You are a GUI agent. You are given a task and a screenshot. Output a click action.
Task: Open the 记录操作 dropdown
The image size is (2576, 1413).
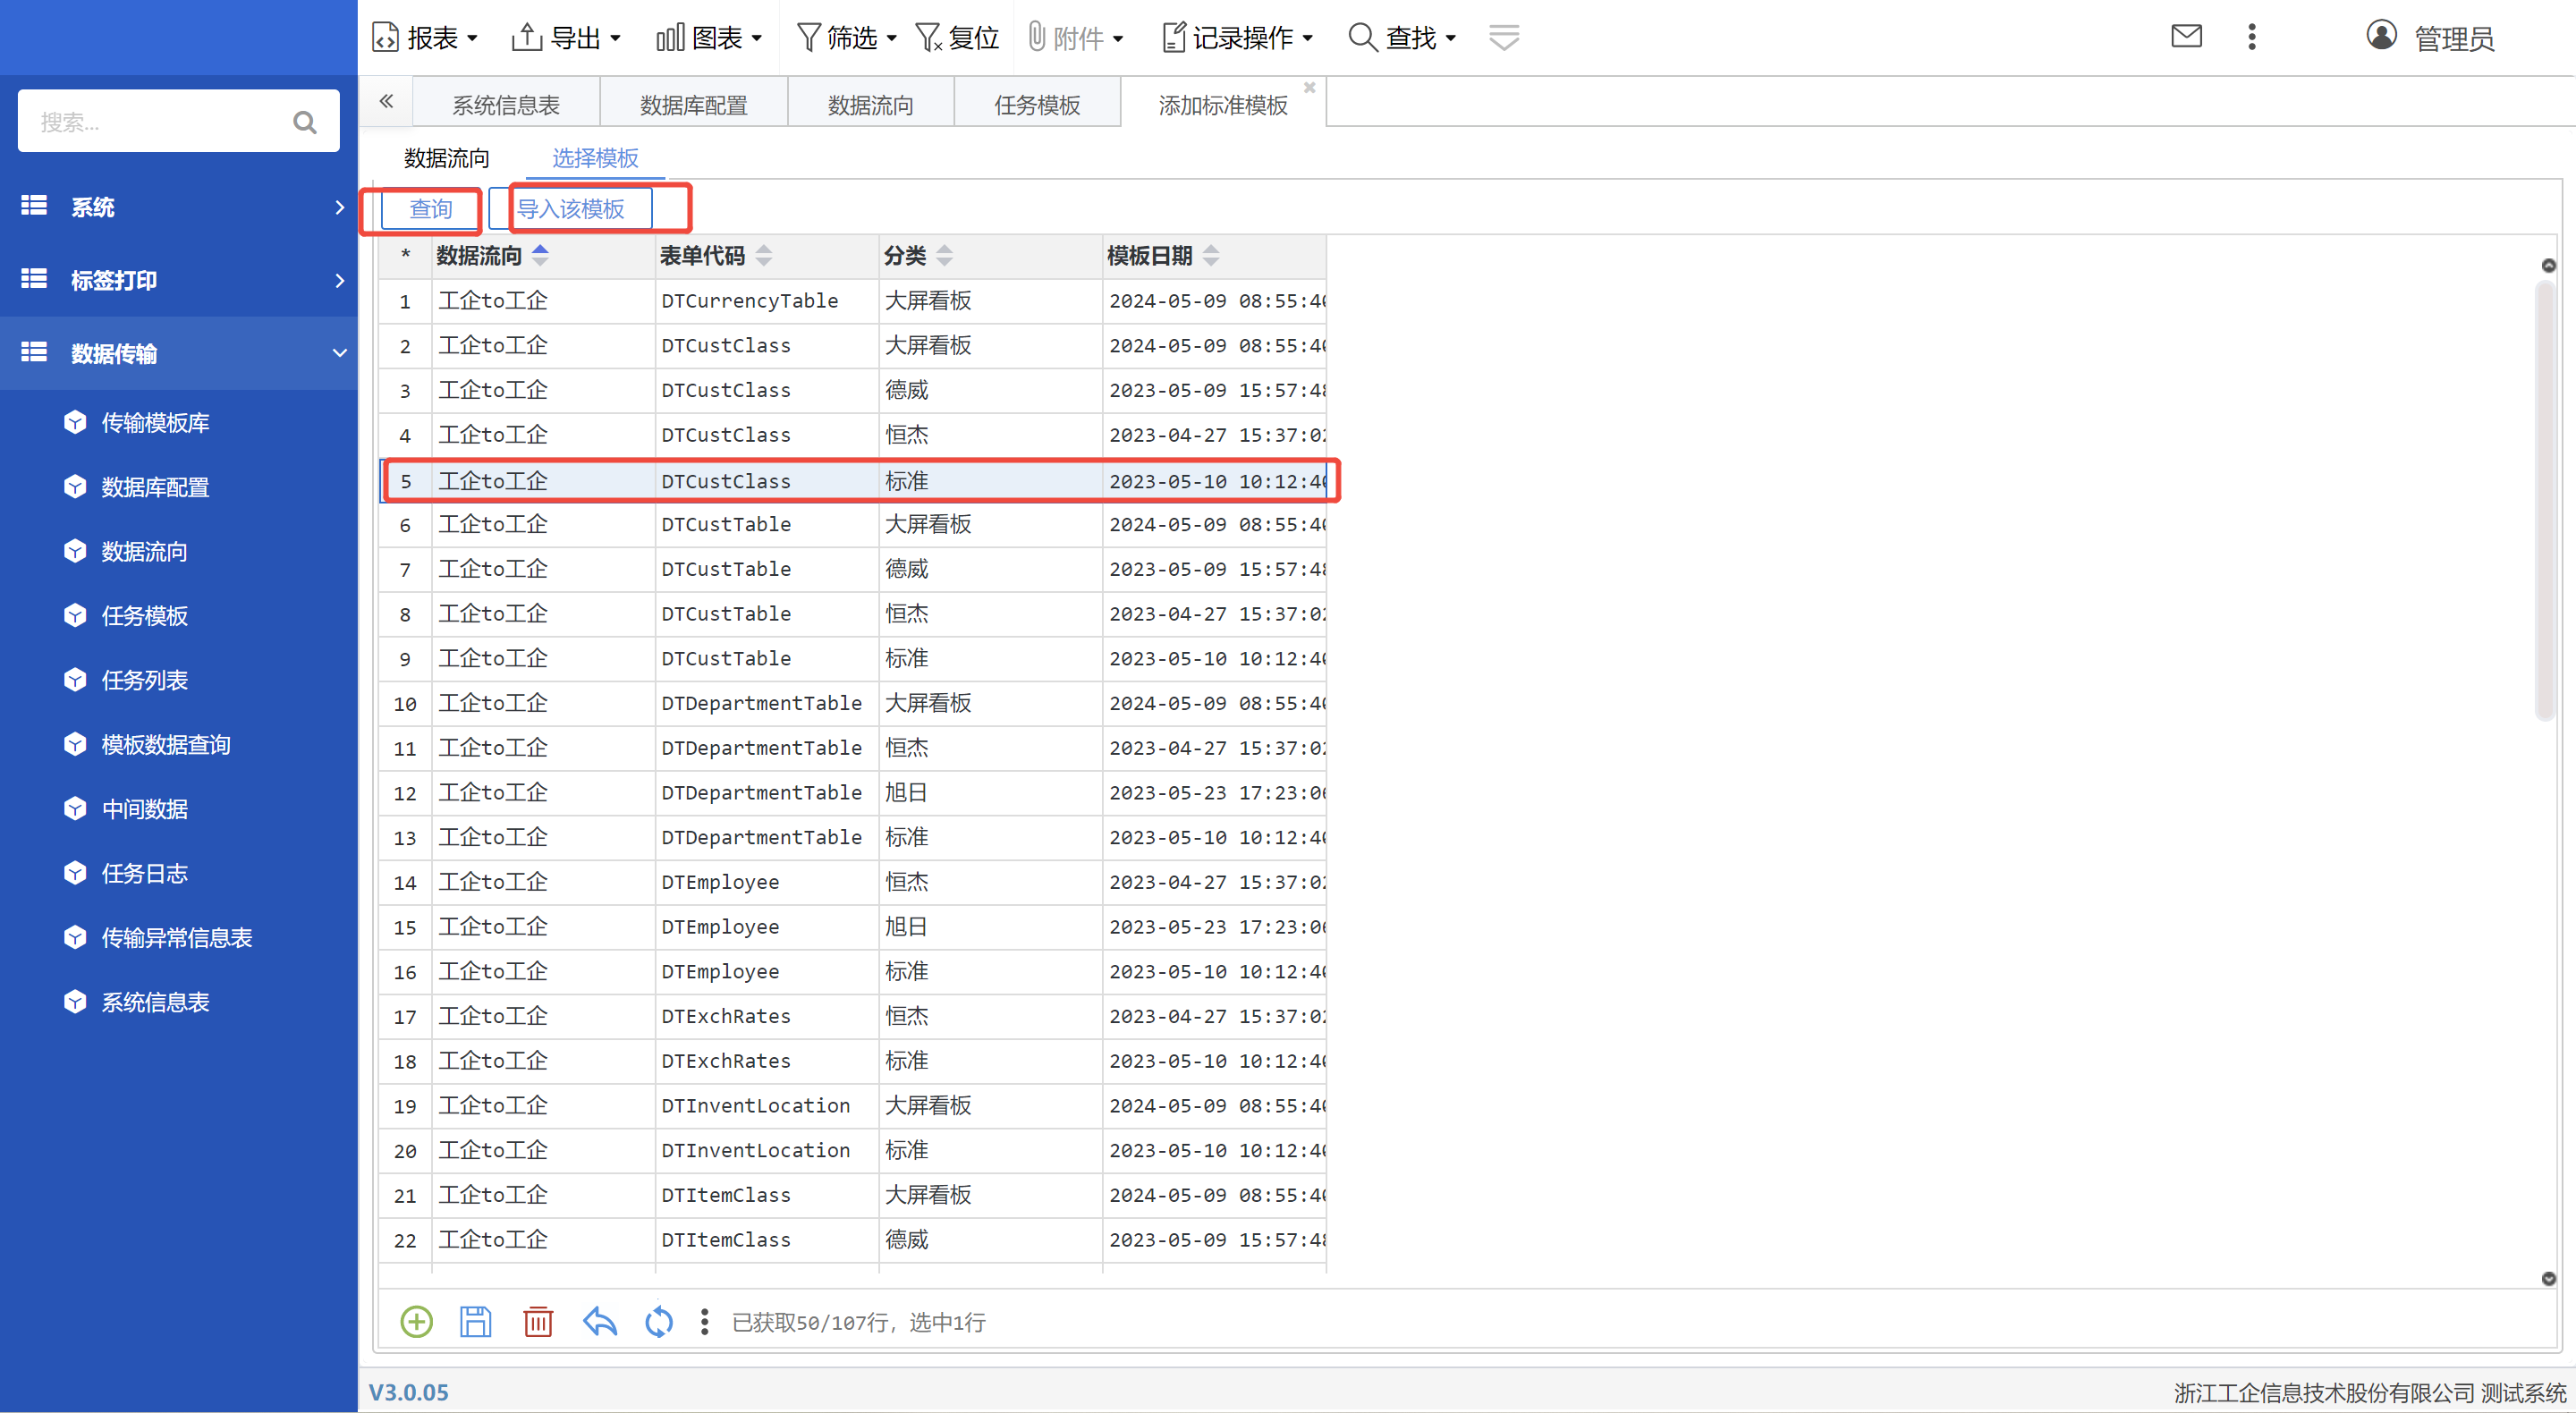point(1237,38)
